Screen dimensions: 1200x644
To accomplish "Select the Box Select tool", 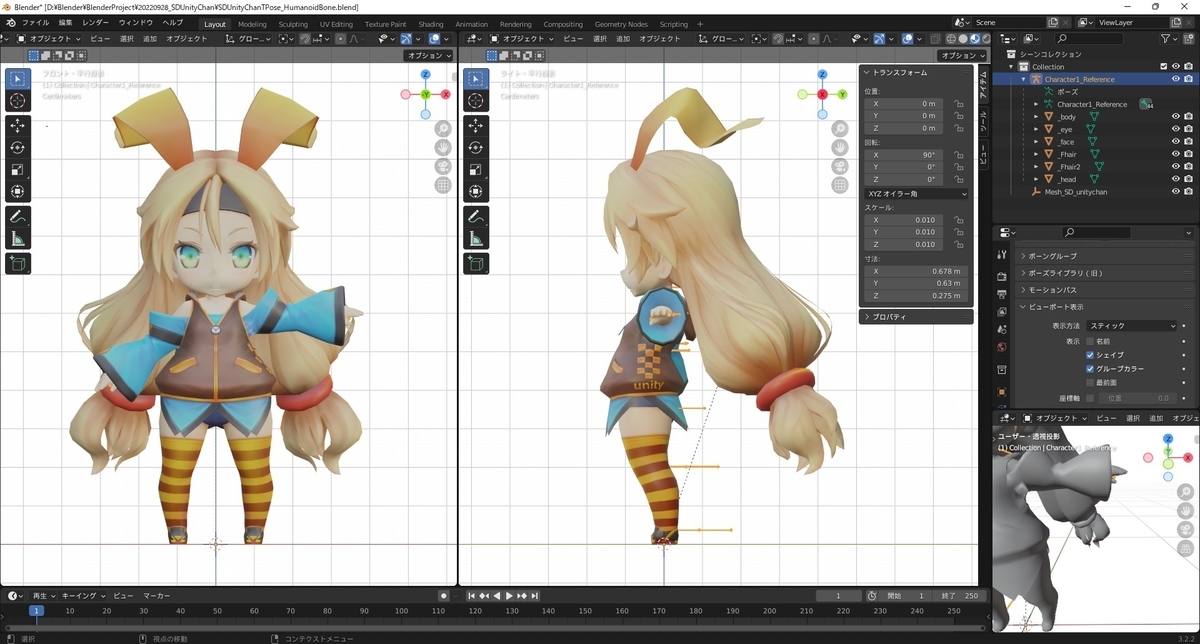I will 16,80.
